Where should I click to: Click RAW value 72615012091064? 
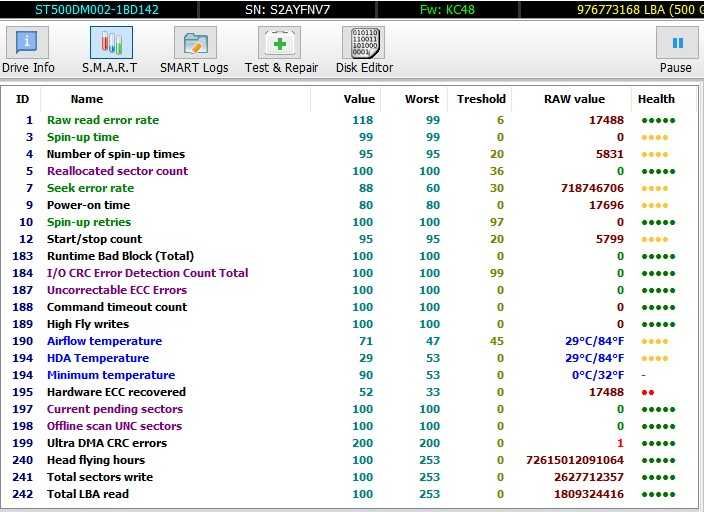[x=575, y=460]
